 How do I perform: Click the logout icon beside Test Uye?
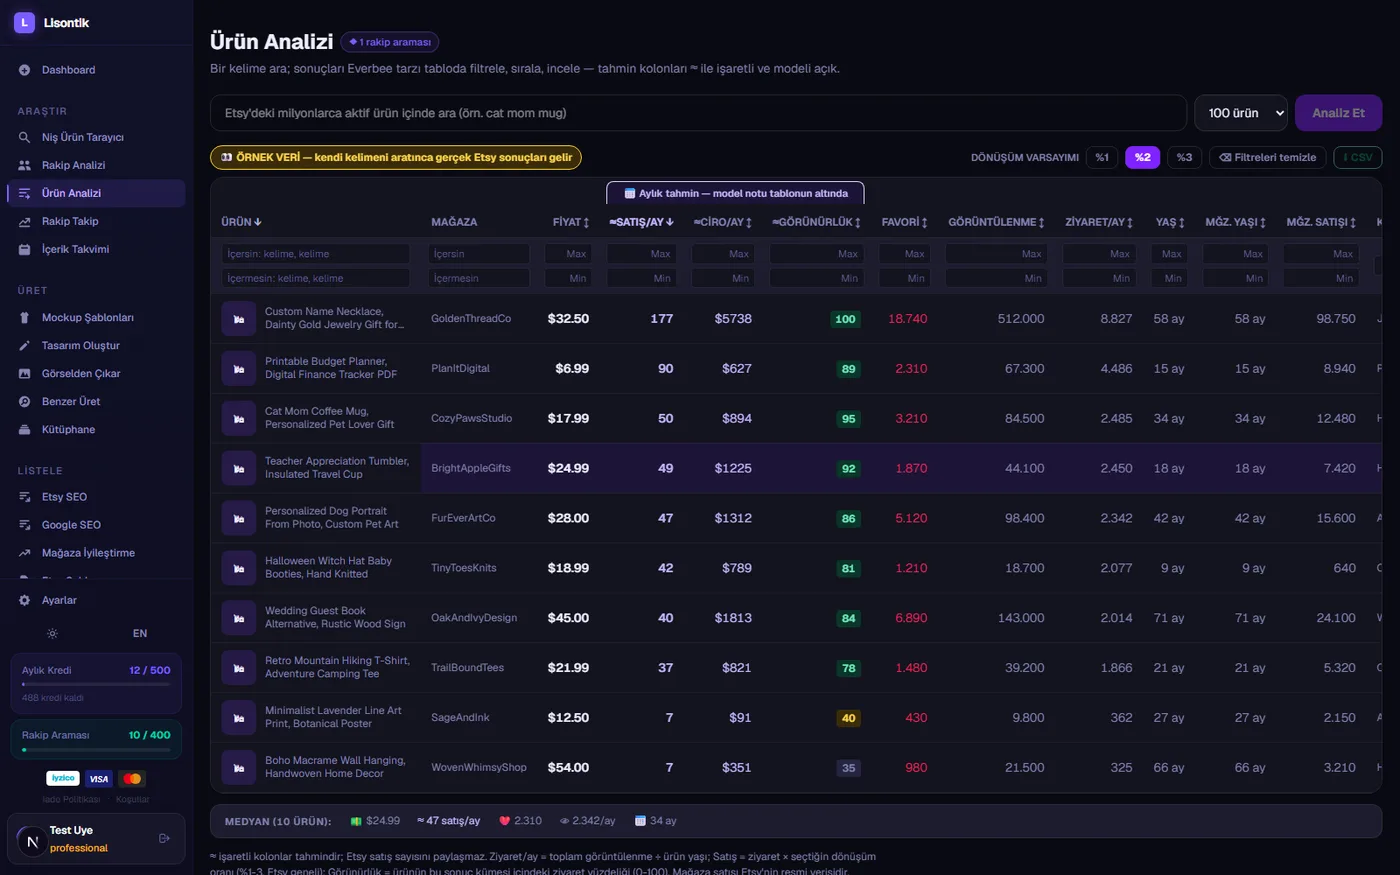[164, 838]
